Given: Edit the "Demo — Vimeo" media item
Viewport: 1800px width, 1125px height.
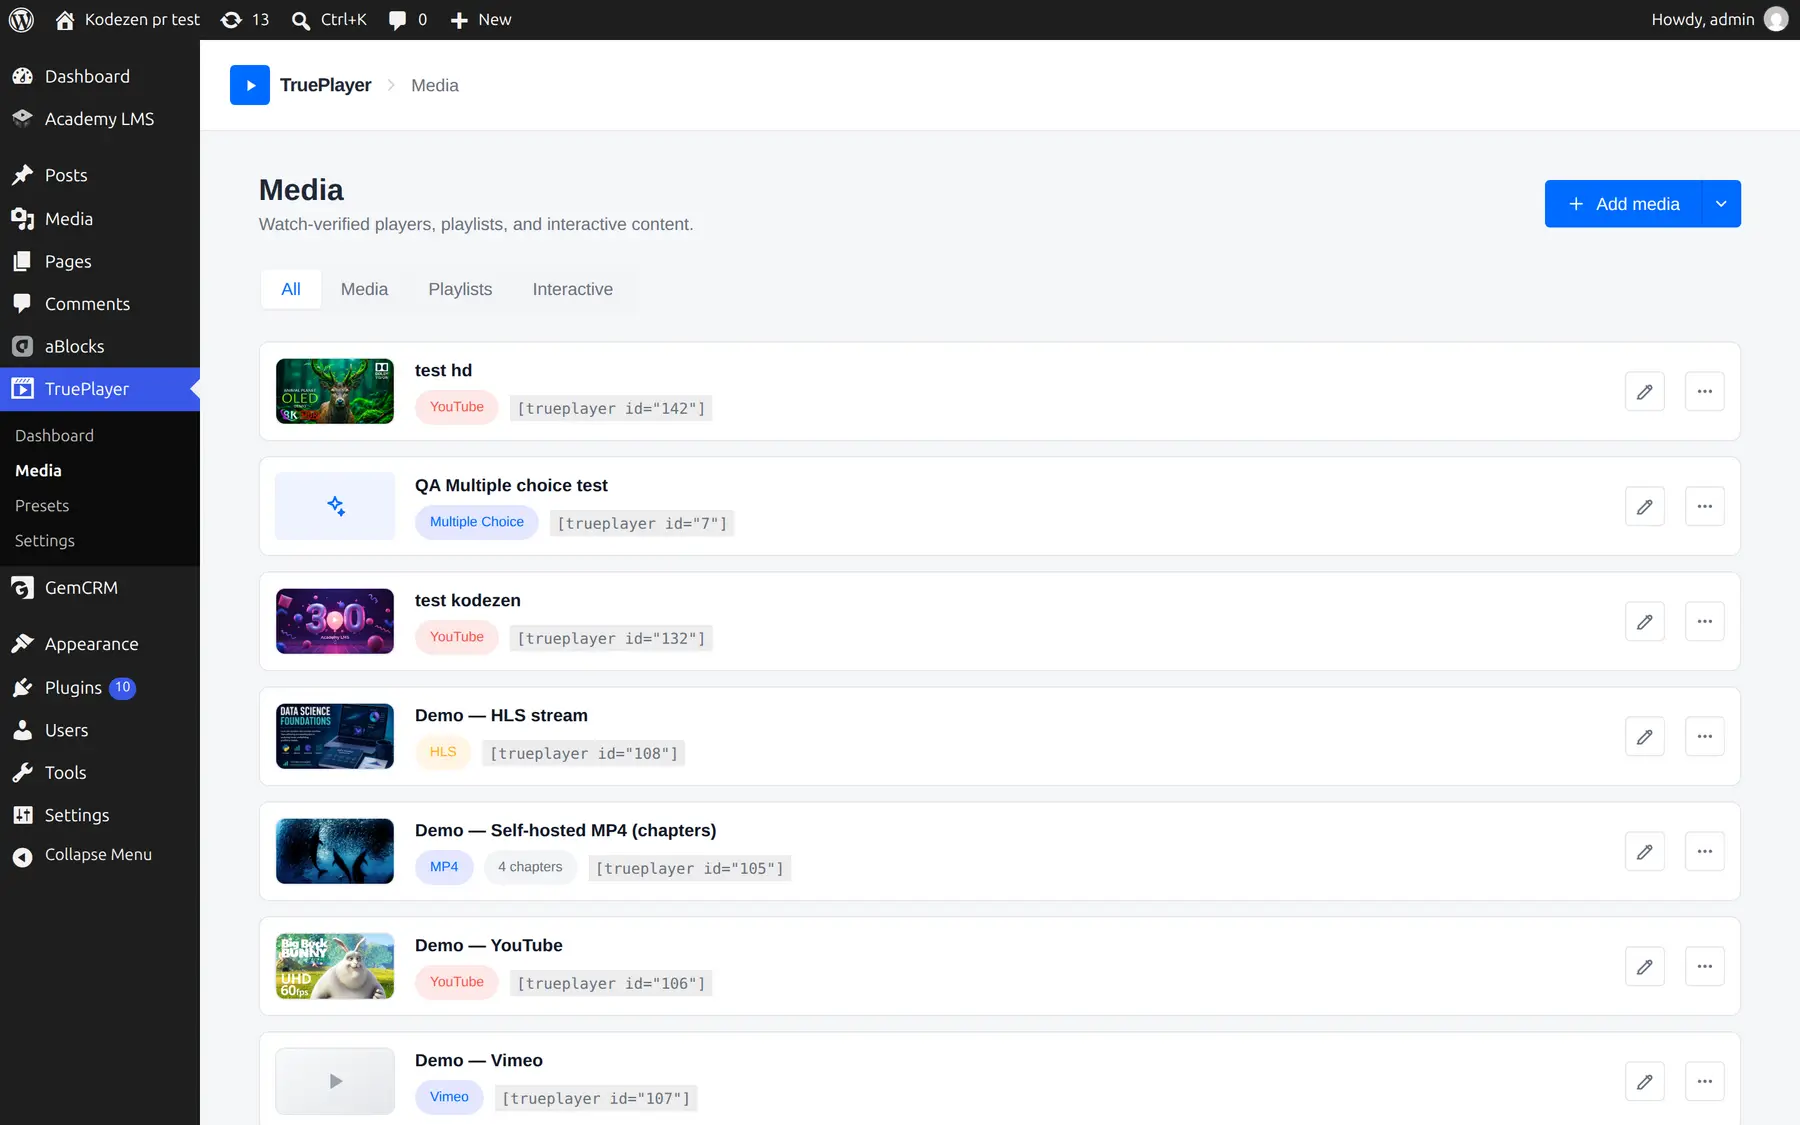Looking at the screenshot, I should pyautogui.click(x=1645, y=1082).
